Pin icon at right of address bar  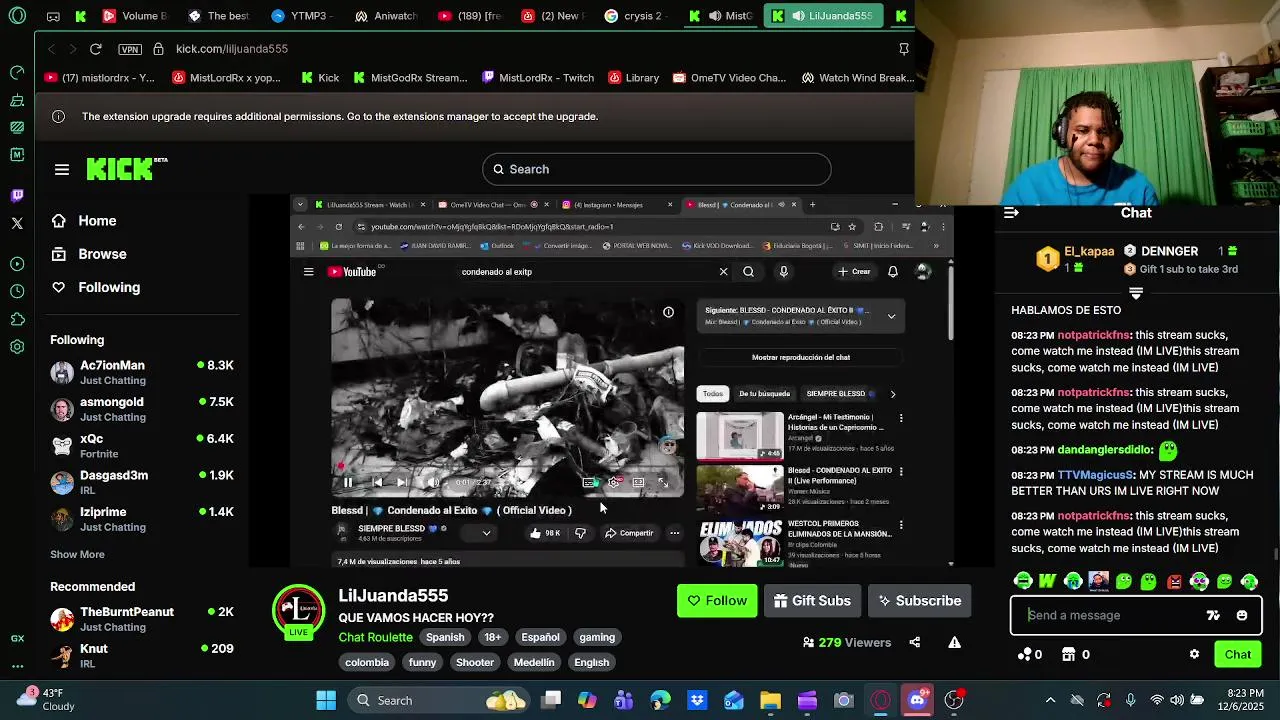[x=904, y=48]
